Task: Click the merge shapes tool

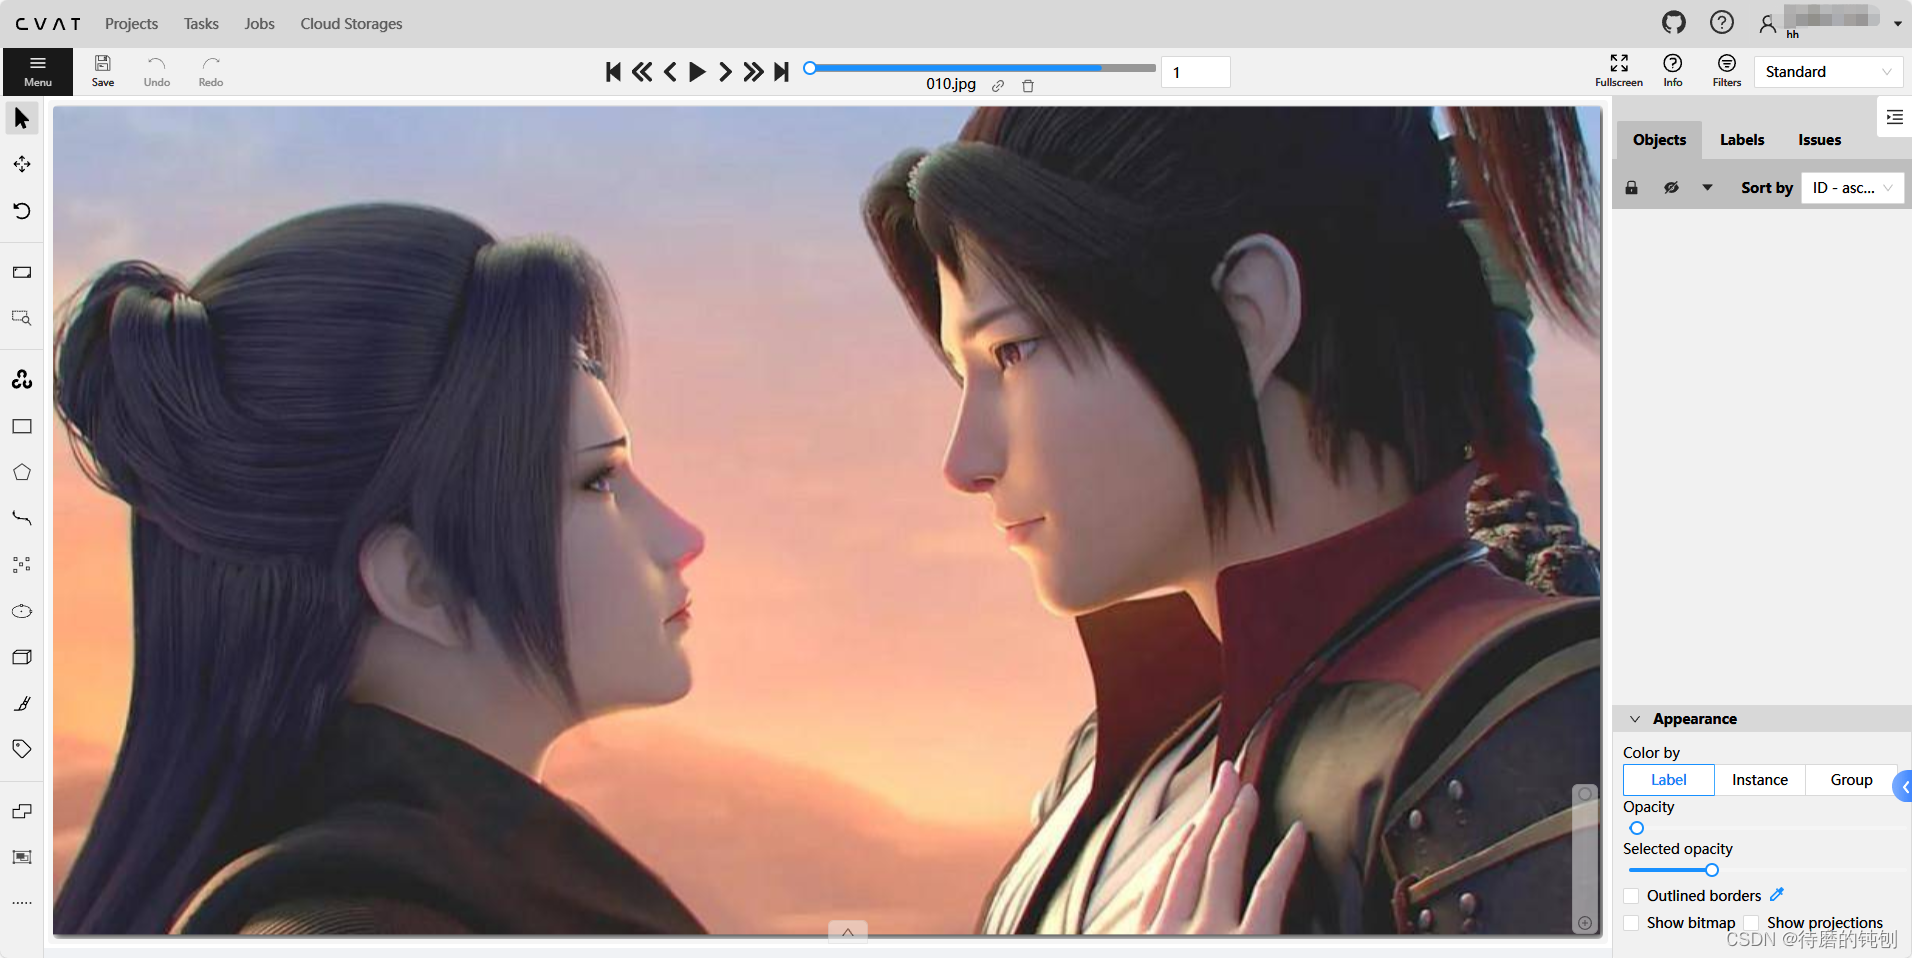Action: [x=21, y=811]
